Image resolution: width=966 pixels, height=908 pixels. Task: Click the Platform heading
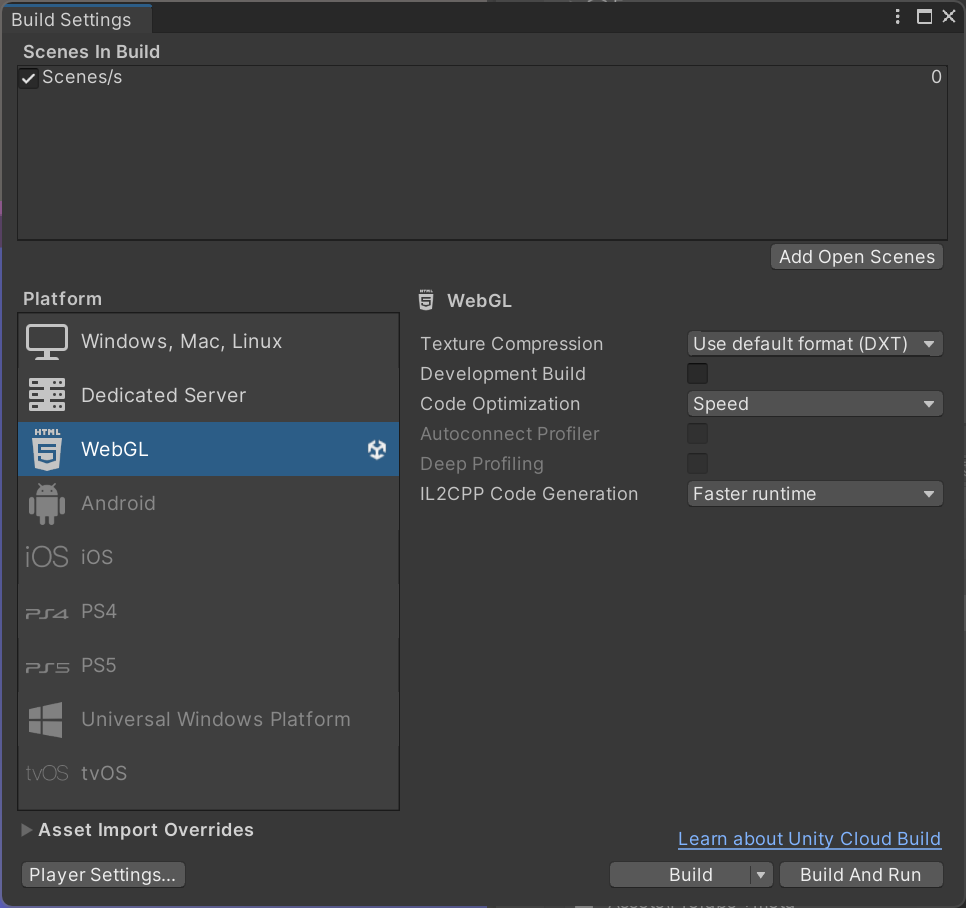point(62,299)
